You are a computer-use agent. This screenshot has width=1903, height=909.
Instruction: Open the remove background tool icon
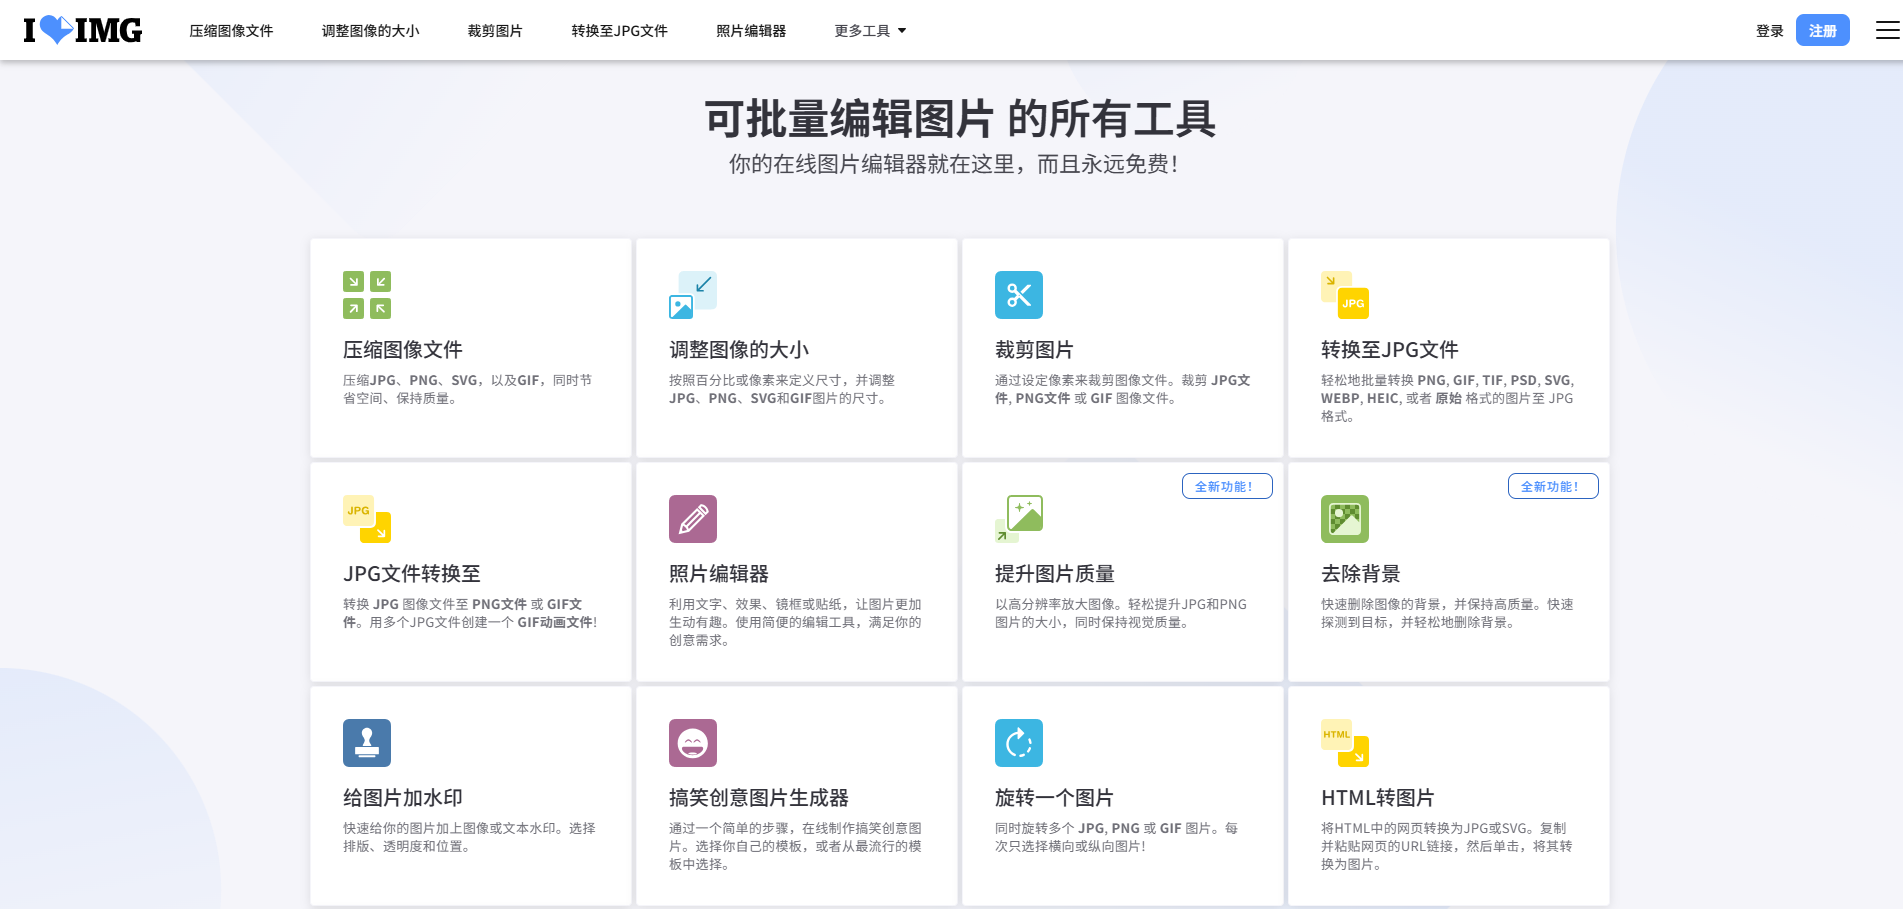click(1344, 519)
